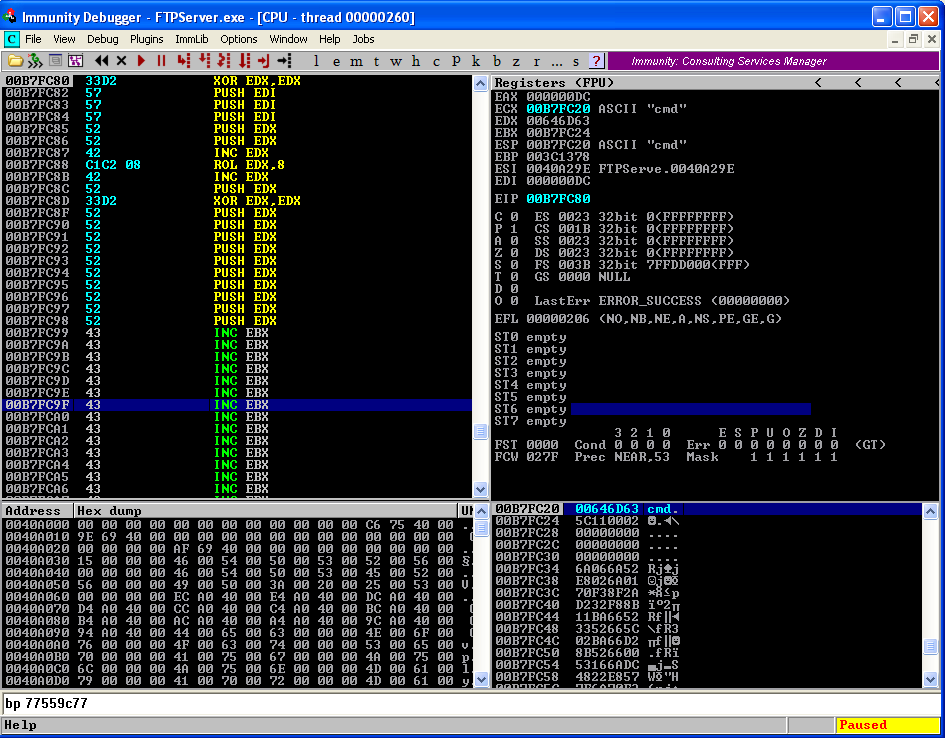Viewport: 945px width, 738px height.
Task: Show handles with the h button
Action: (416, 61)
